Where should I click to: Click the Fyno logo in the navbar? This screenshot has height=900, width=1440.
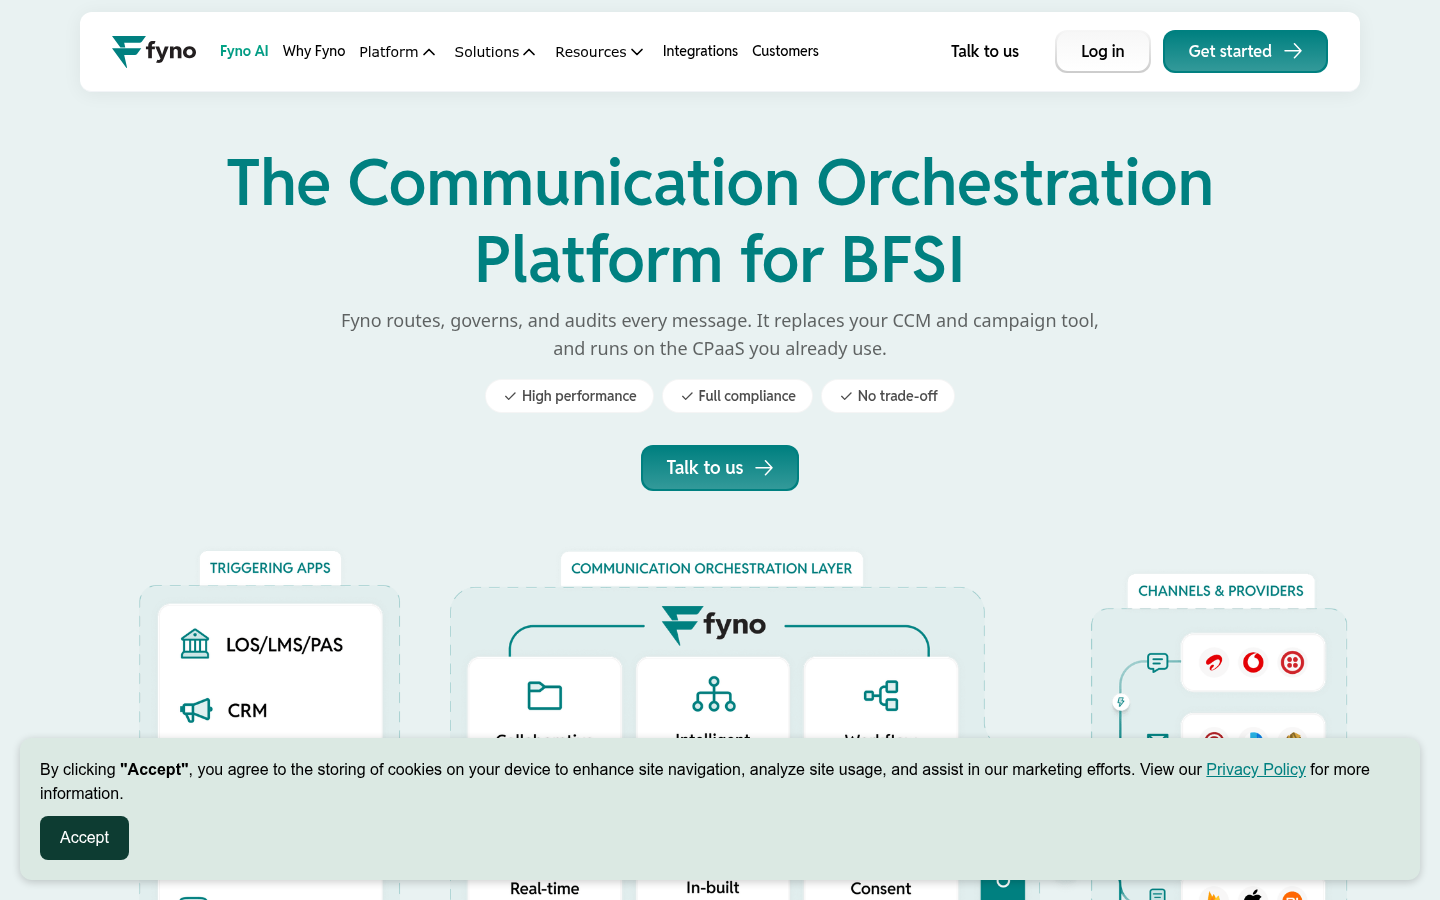[154, 51]
